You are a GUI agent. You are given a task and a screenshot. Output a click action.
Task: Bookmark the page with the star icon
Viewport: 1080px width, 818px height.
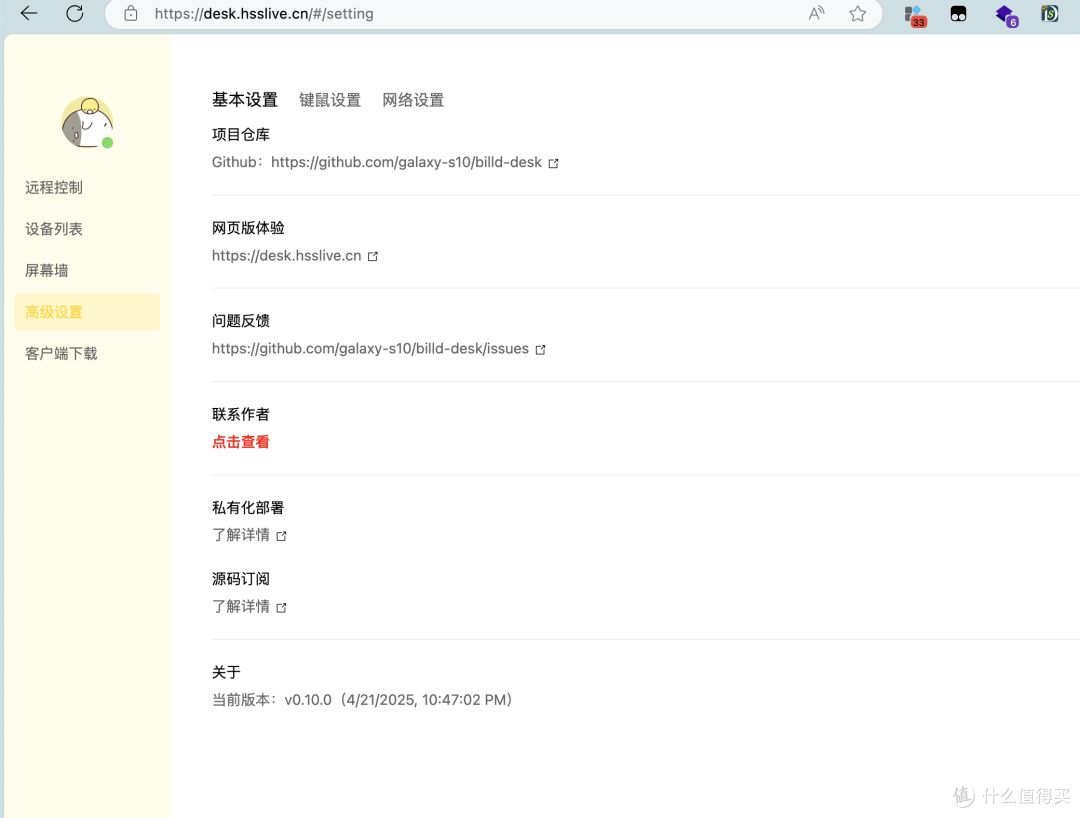coord(858,13)
